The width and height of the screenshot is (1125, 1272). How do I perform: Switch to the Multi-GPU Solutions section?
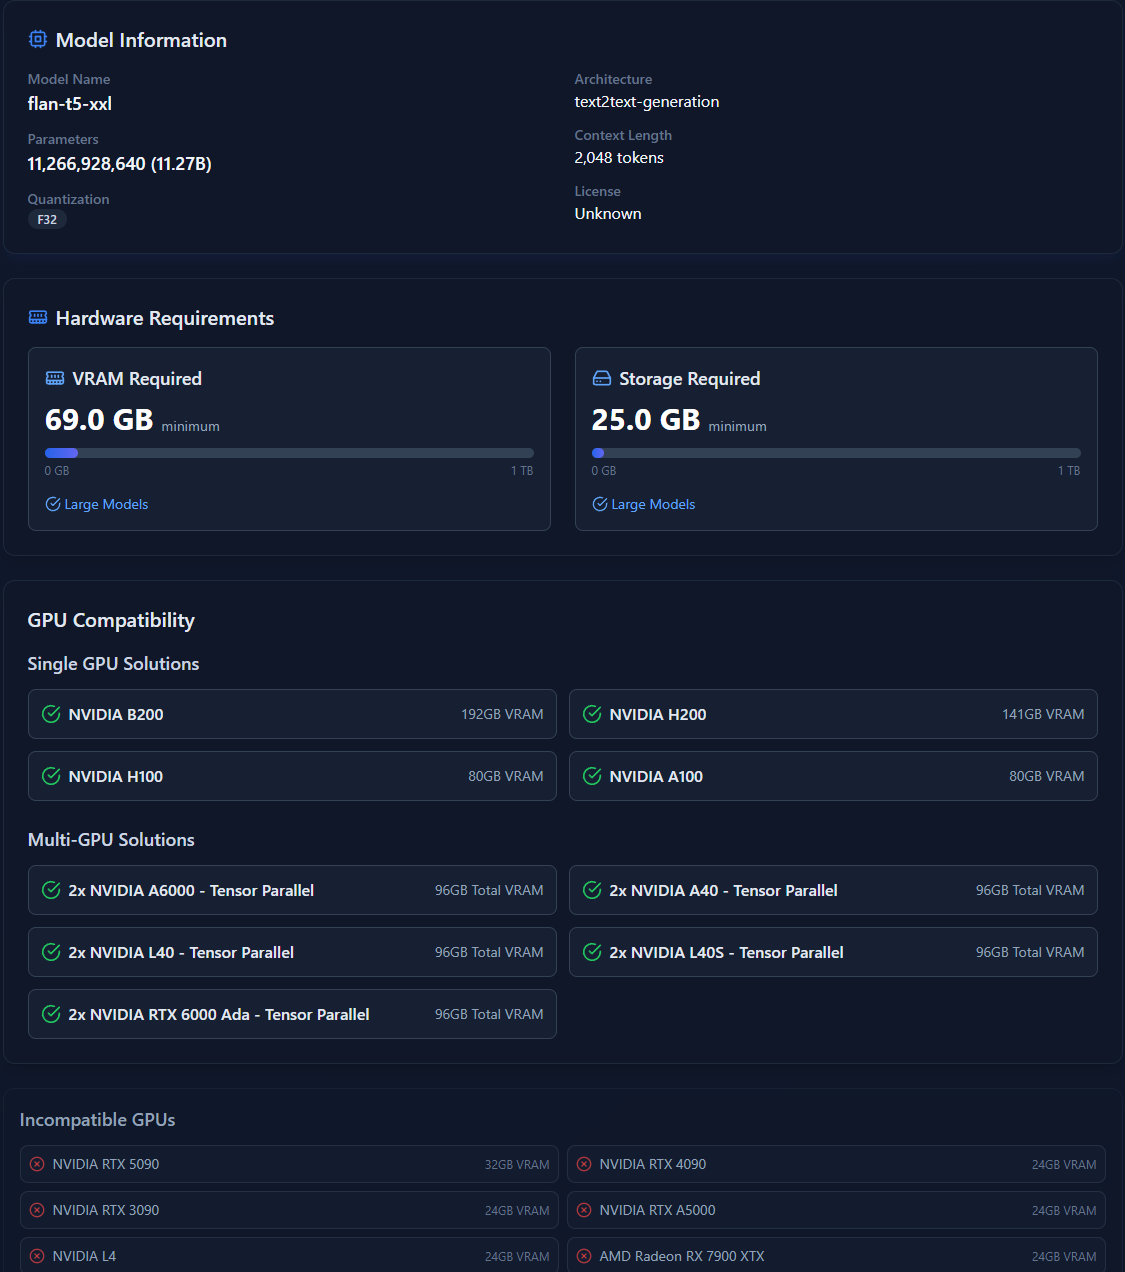[x=111, y=840]
